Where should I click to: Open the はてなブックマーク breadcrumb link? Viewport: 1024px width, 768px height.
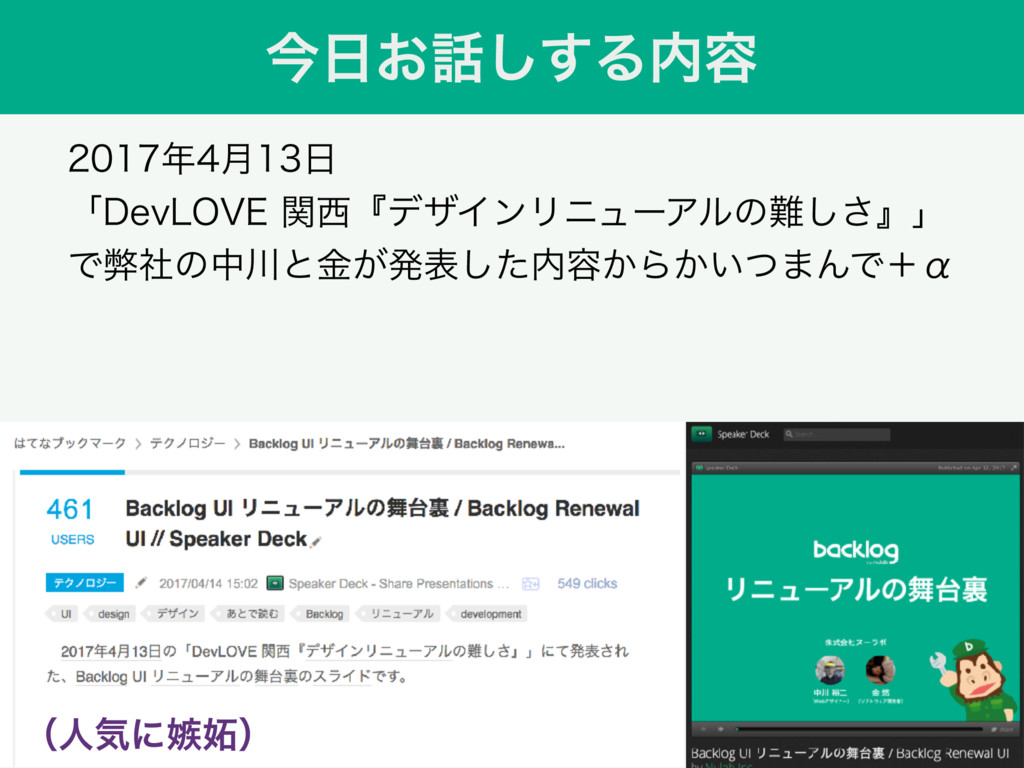70,443
